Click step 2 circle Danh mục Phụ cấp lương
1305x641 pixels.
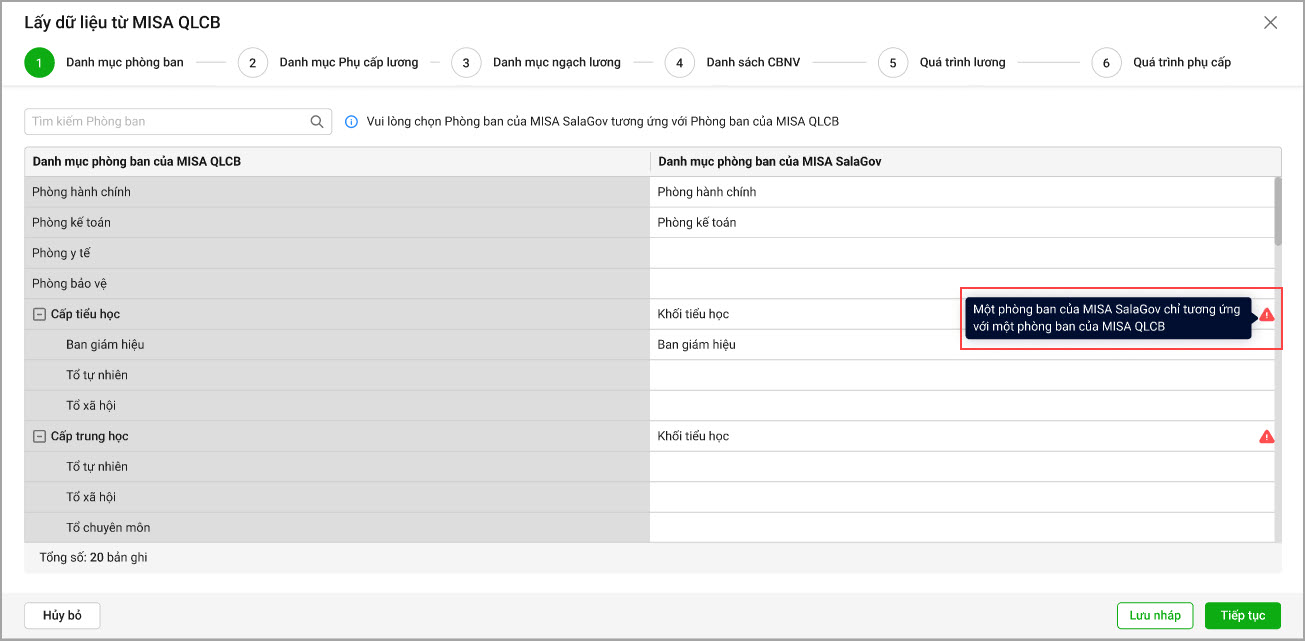click(252, 63)
